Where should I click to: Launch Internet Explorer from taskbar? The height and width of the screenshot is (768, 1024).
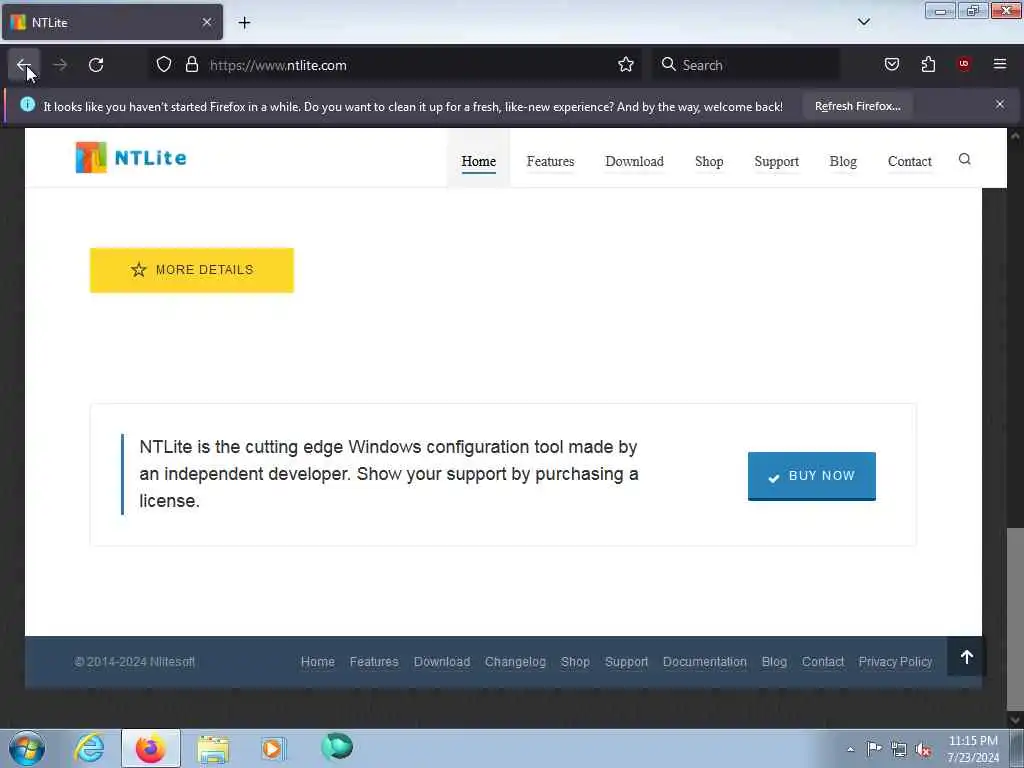click(x=89, y=748)
